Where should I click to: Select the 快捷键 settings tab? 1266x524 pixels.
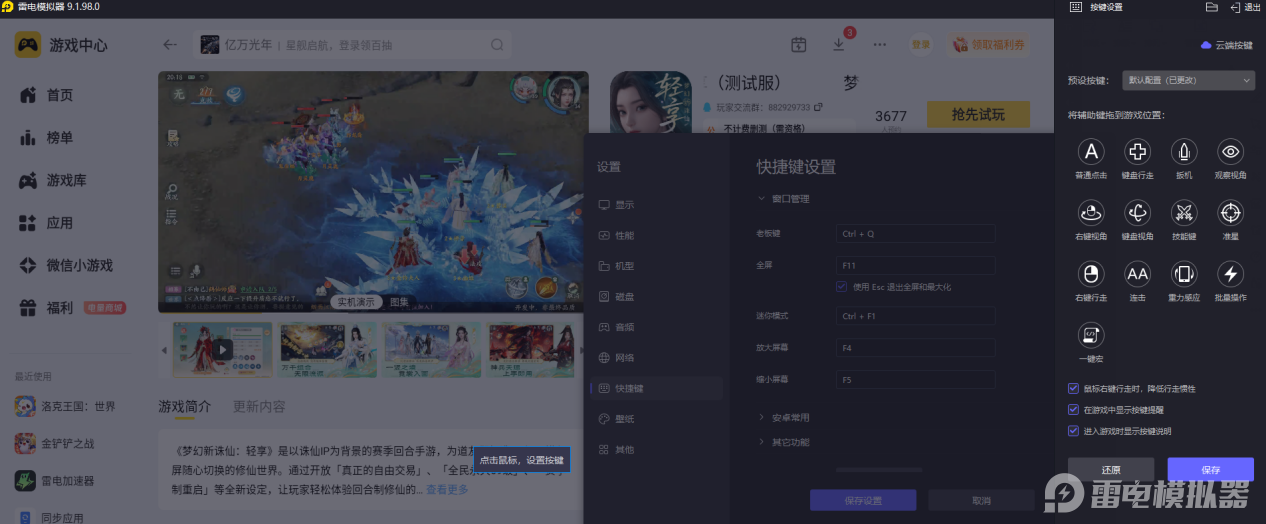(656, 388)
